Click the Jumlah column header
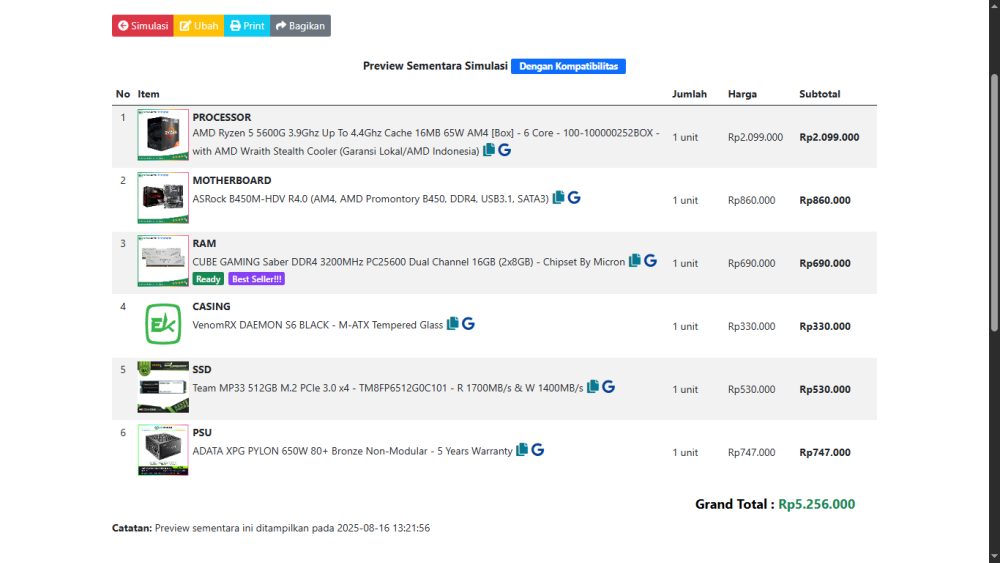 point(689,94)
